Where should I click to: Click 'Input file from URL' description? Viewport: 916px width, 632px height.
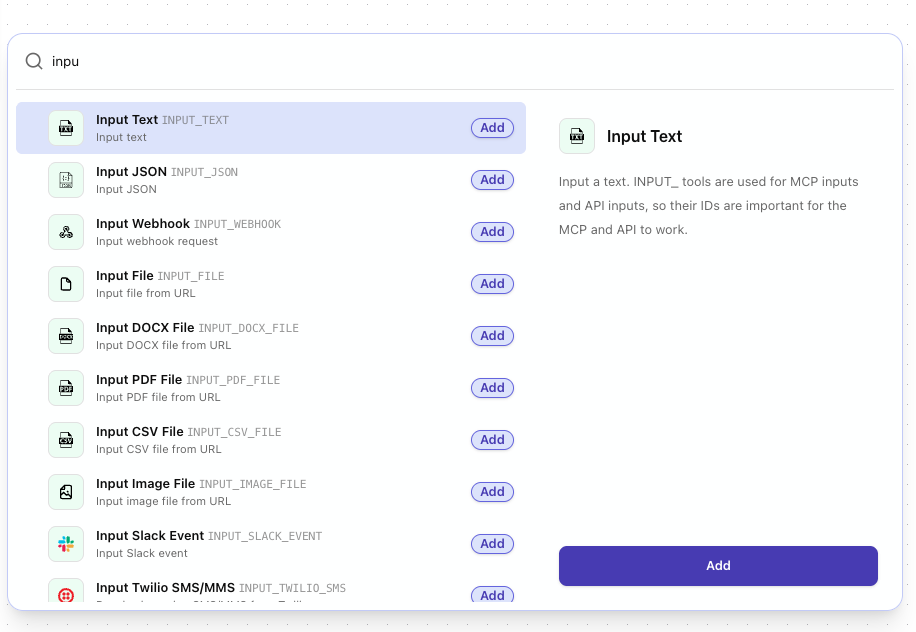145,293
